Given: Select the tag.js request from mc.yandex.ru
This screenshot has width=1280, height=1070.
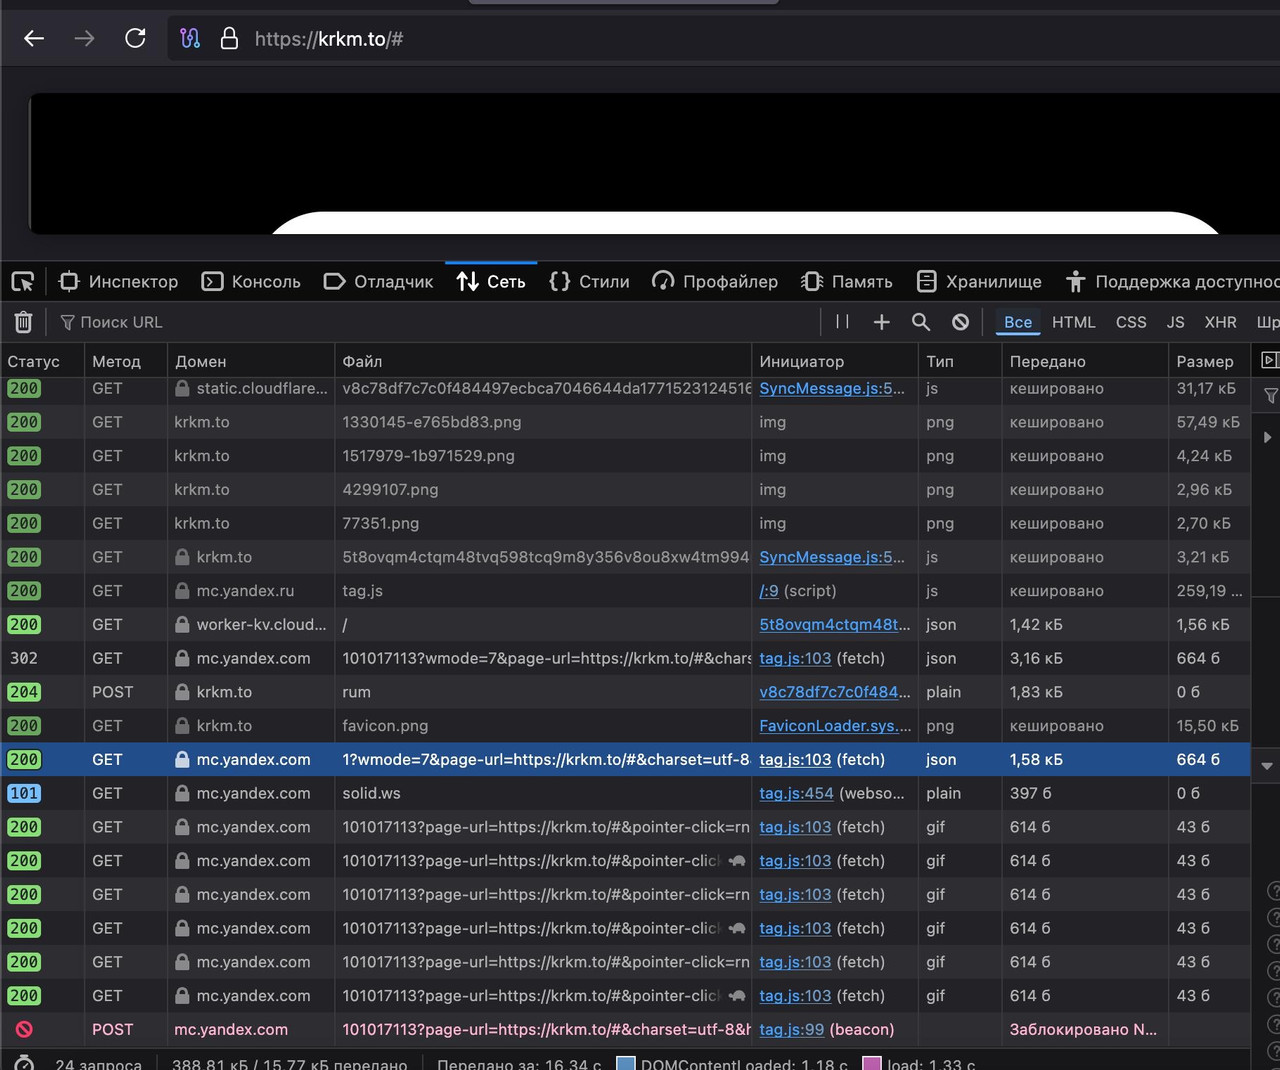Looking at the screenshot, I should [625, 591].
